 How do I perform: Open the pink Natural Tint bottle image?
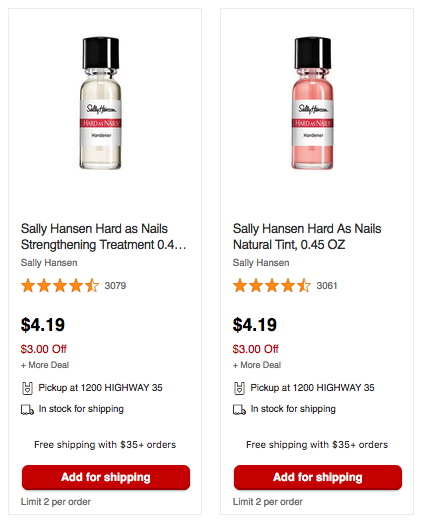click(x=313, y=103)
